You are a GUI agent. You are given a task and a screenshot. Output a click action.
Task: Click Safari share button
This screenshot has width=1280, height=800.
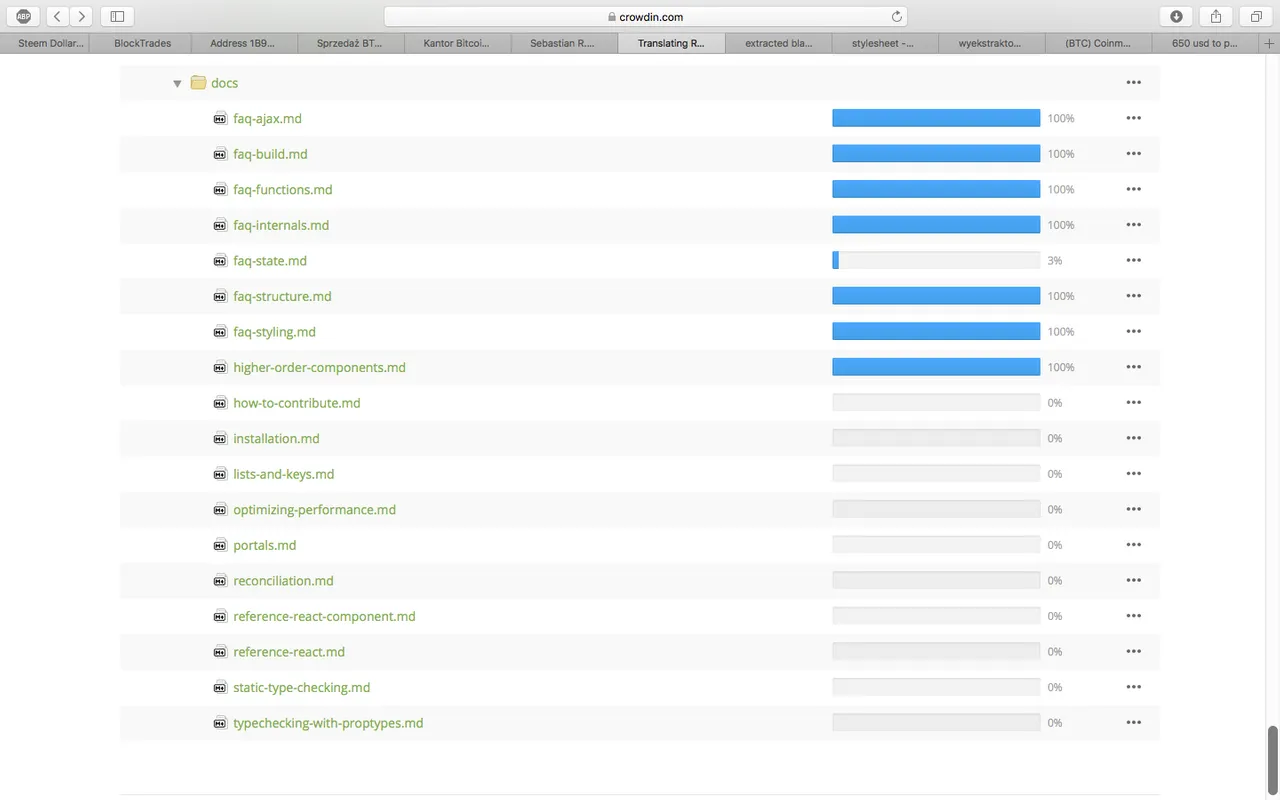(x=1216, y=16)
